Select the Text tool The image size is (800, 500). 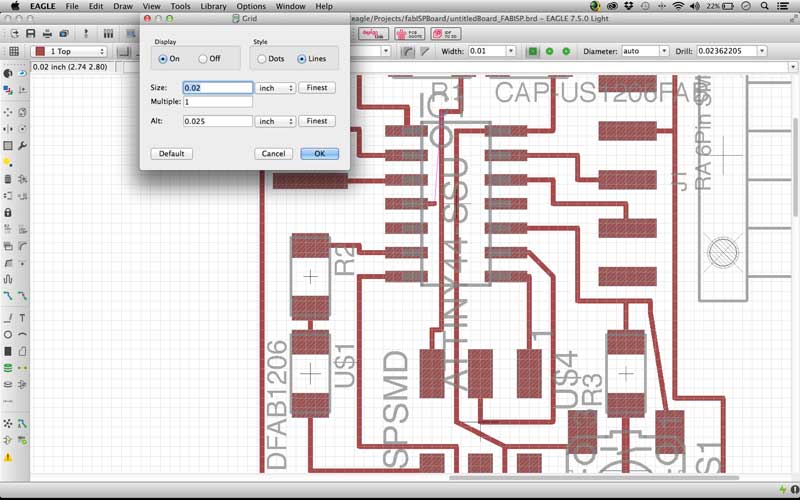[x=22, y=318]
